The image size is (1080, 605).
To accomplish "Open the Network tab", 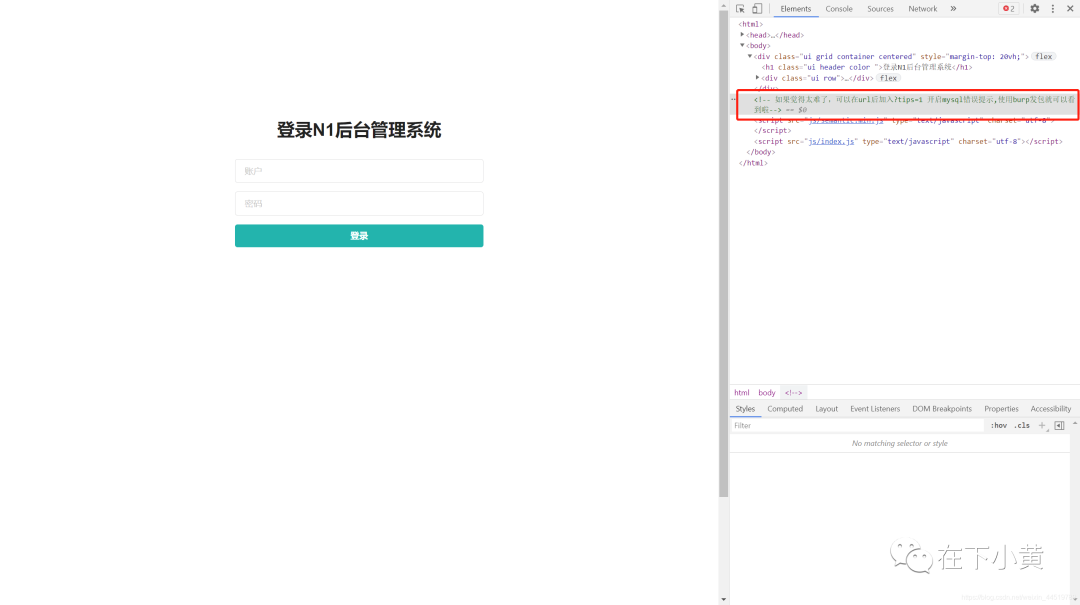I will (922, 9).
